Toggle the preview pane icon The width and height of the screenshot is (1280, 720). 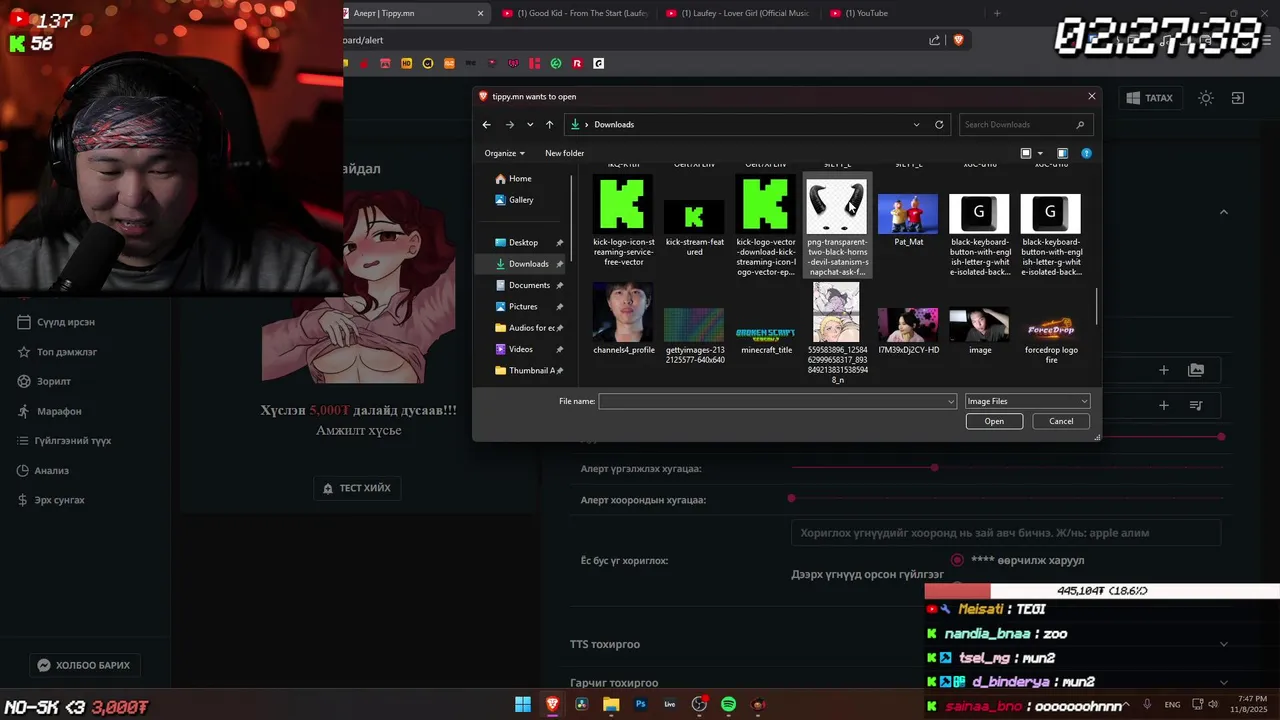click(1062, 153)
